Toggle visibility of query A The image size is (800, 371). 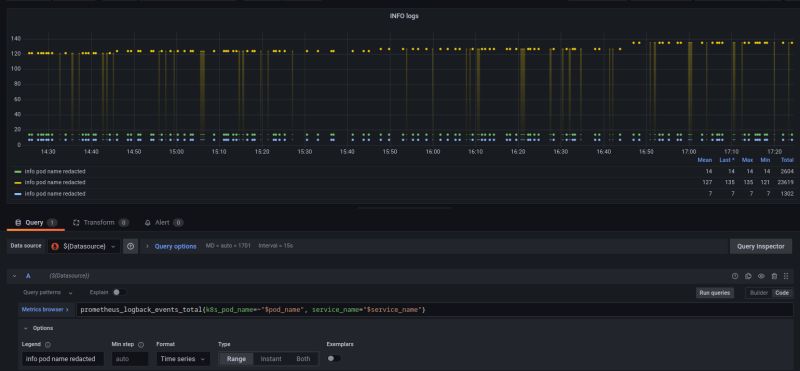pyautogui.click(x=761, y=276)
